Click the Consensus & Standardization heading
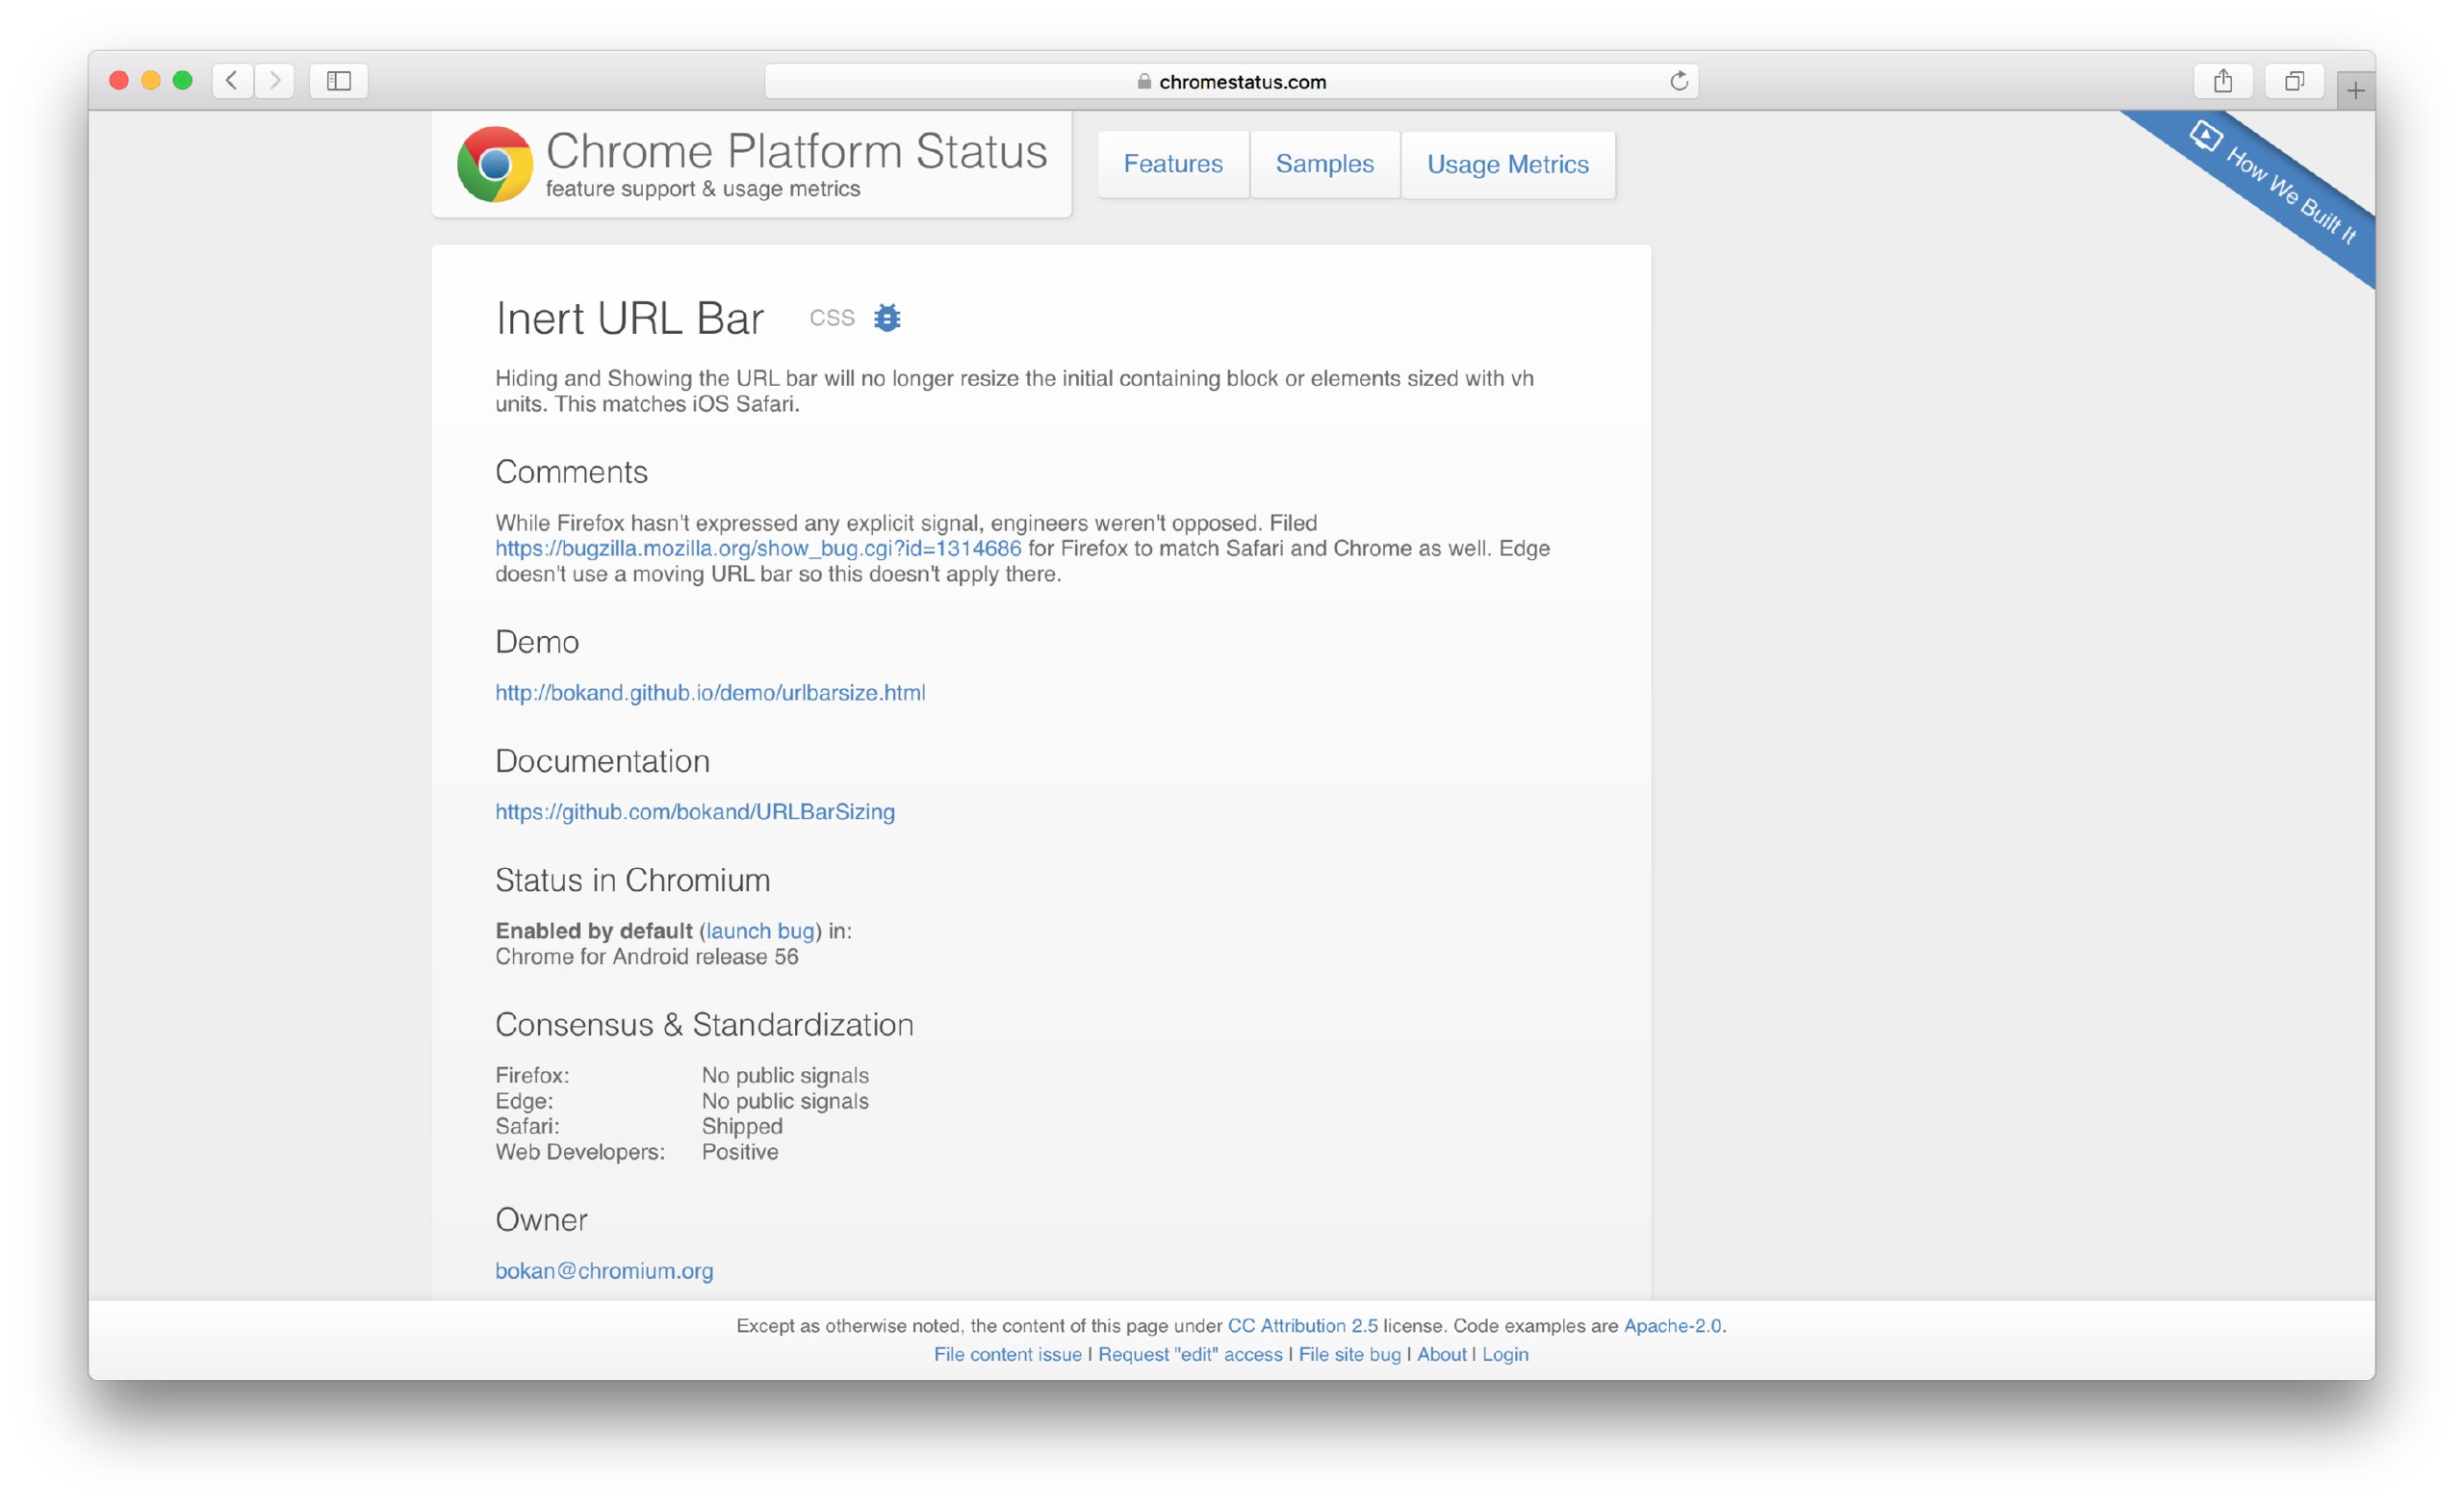The width and height of the screenshot is (2464, 1507). tap(704, 1024)
